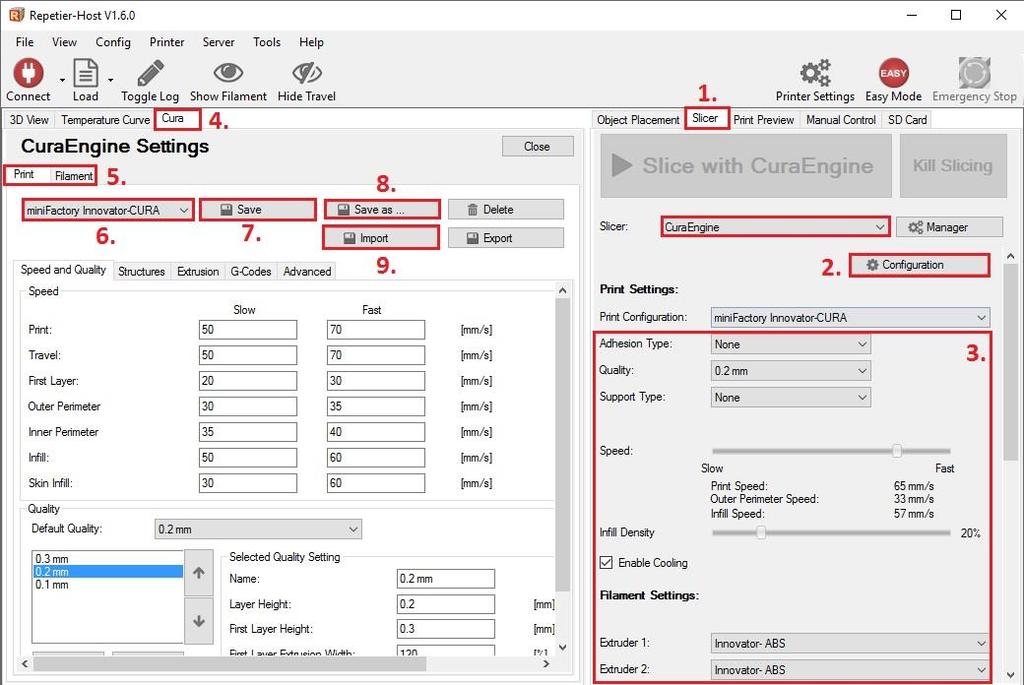Open the Load dropdown arrow

point(110,80)
